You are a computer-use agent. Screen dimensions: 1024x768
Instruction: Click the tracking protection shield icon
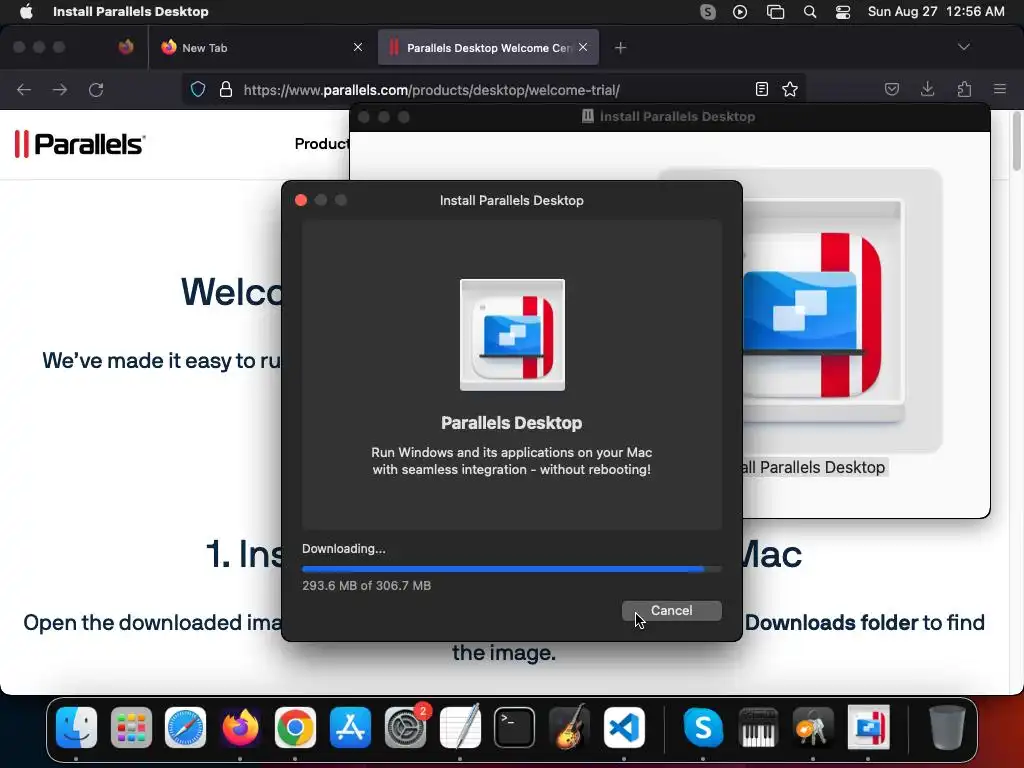click(x=198, y=89)
